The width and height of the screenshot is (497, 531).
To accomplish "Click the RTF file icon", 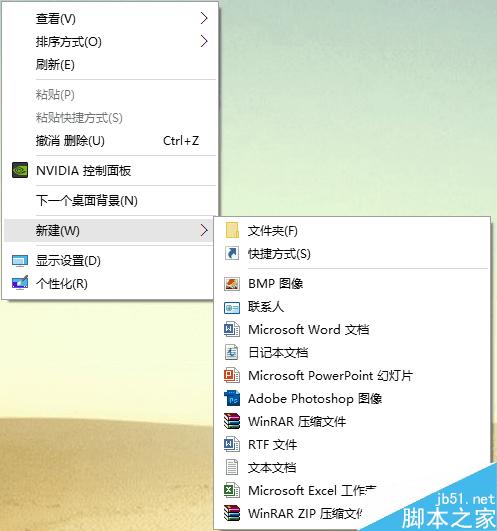I will point(232,444).
